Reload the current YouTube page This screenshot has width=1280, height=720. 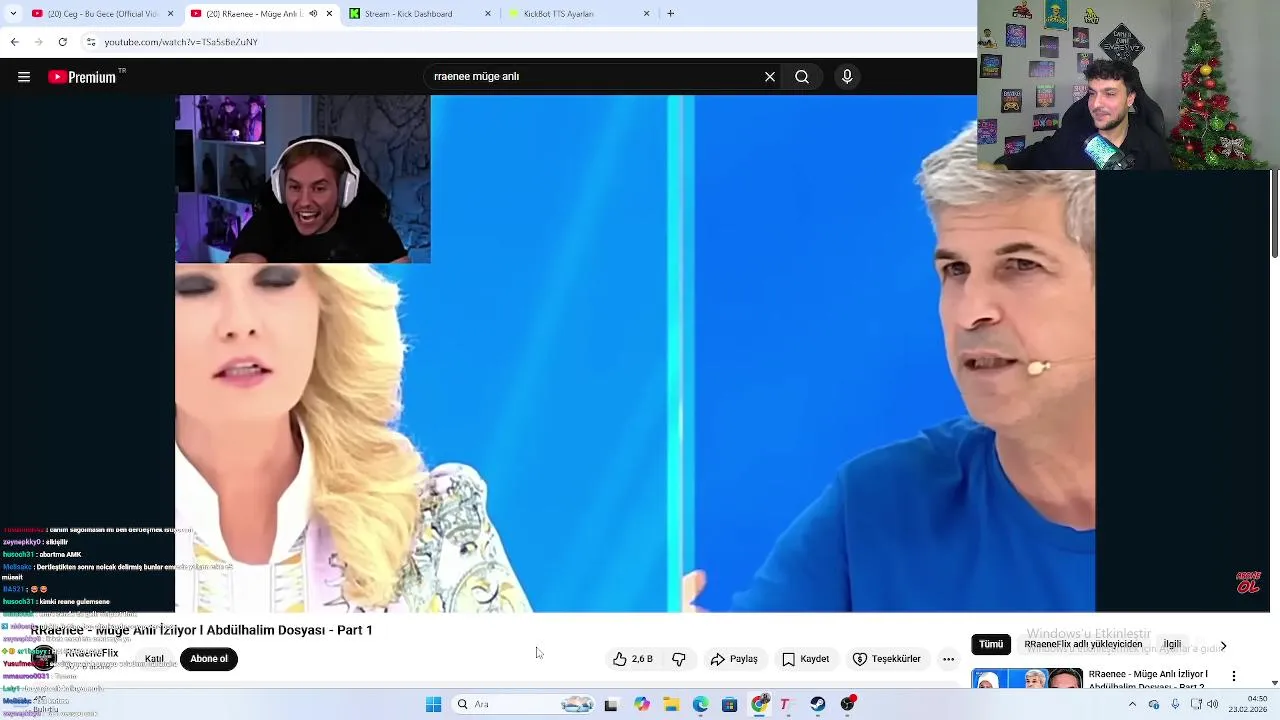click(x=63, y=42)
